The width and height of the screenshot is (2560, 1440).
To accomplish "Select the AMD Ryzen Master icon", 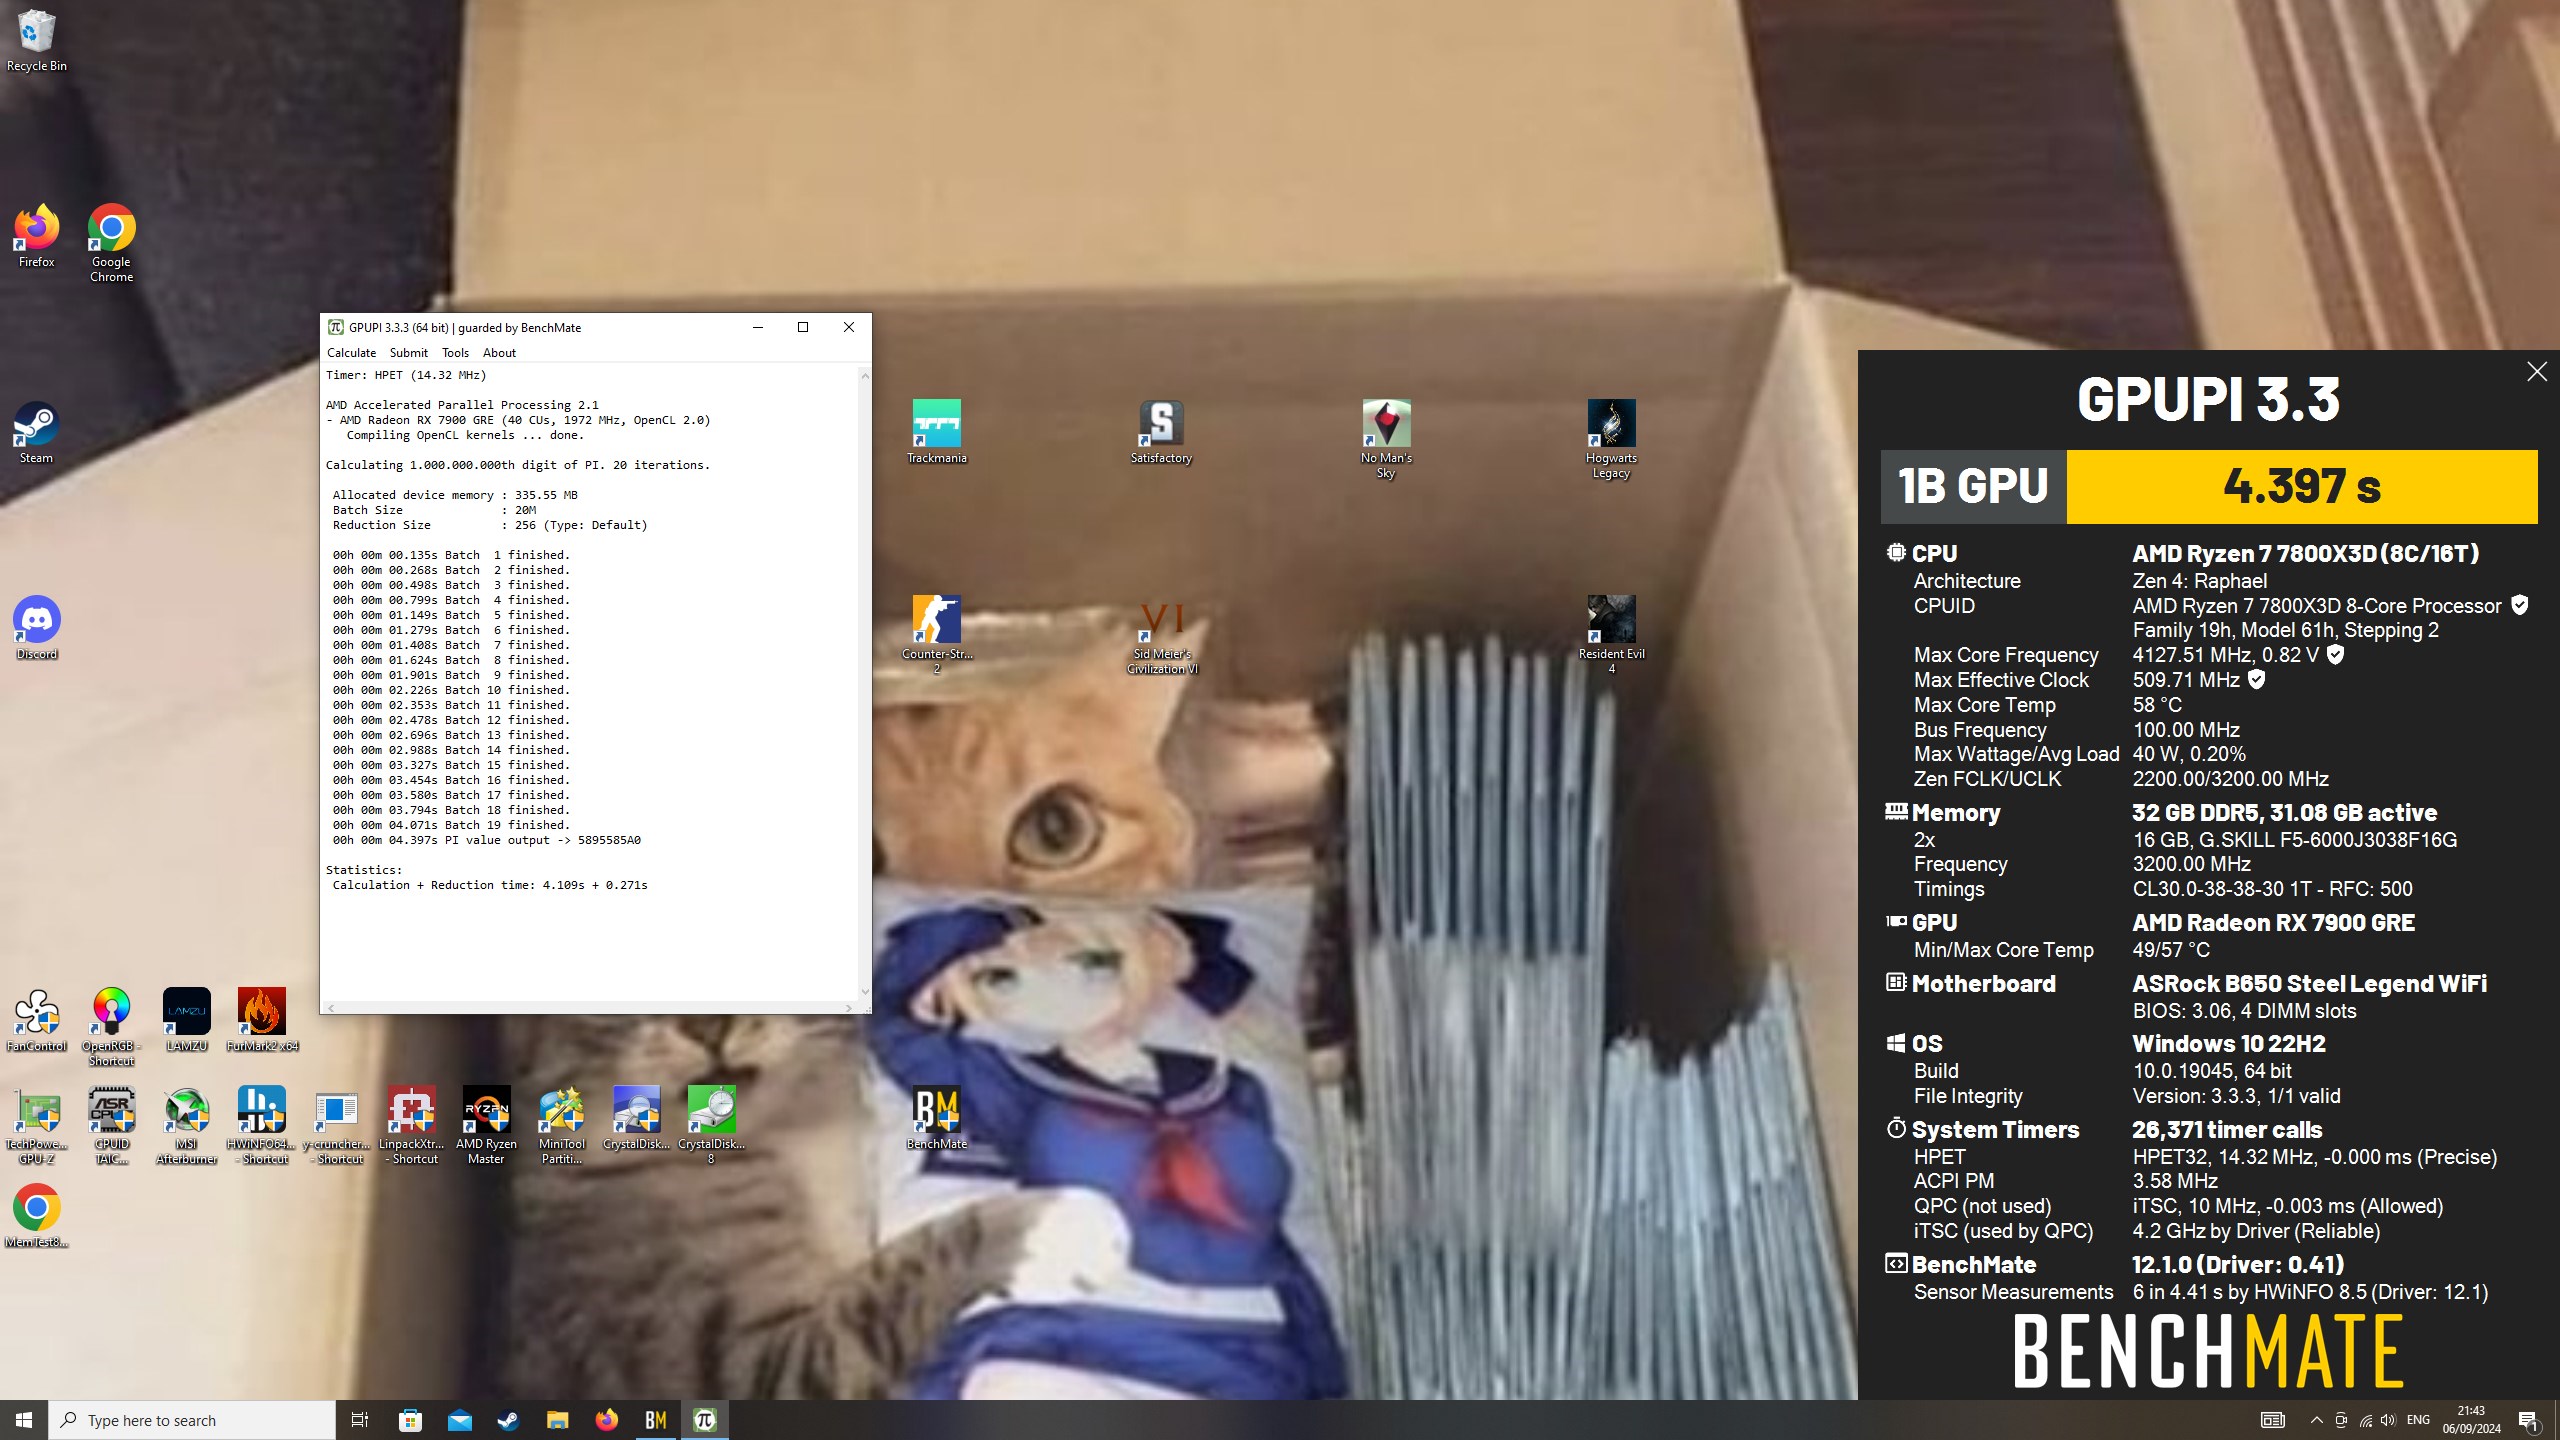I will pos(486,1126).
